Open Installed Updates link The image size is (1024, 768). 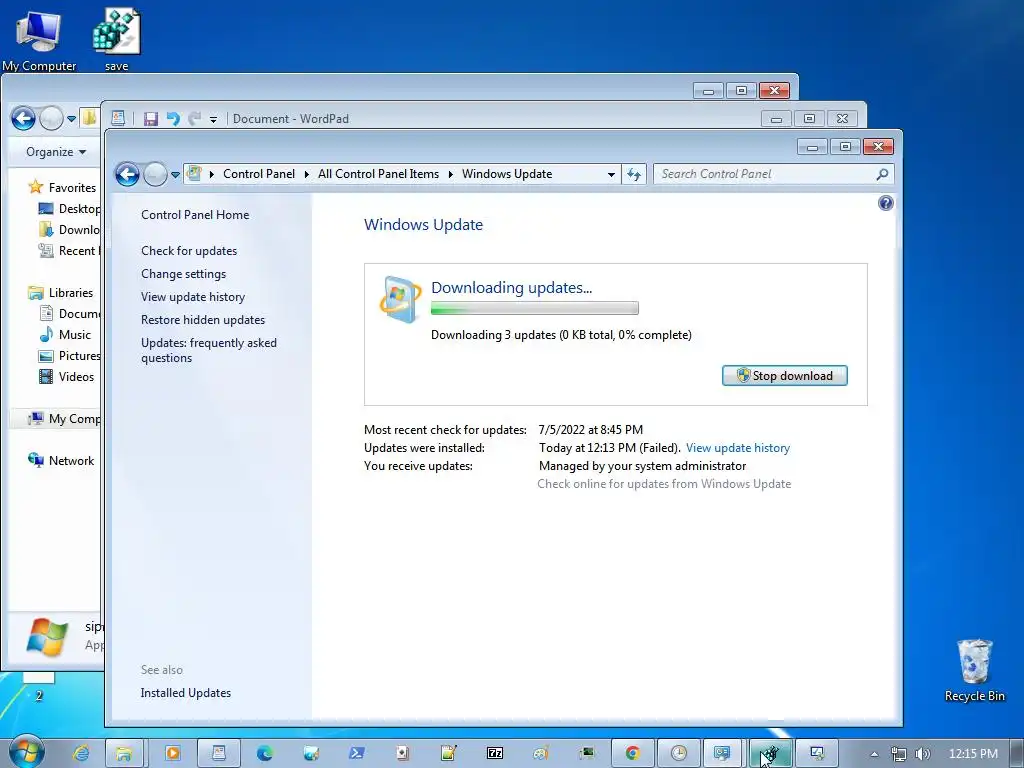pos(185,693)
